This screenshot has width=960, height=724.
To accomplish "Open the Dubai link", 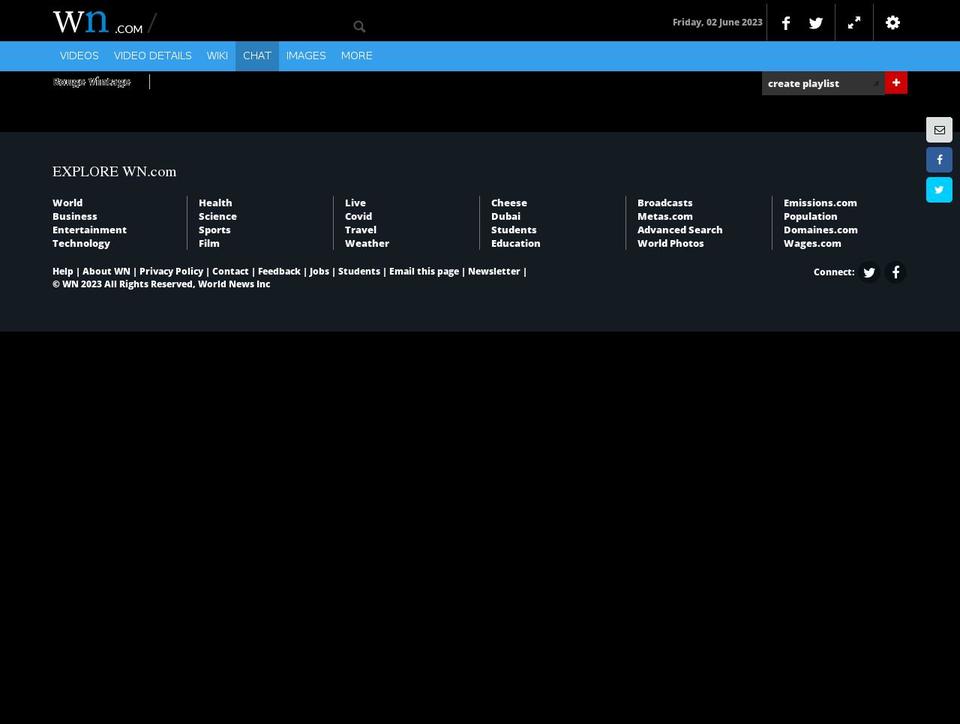I will pyautogui.click(x=506, y=216).
